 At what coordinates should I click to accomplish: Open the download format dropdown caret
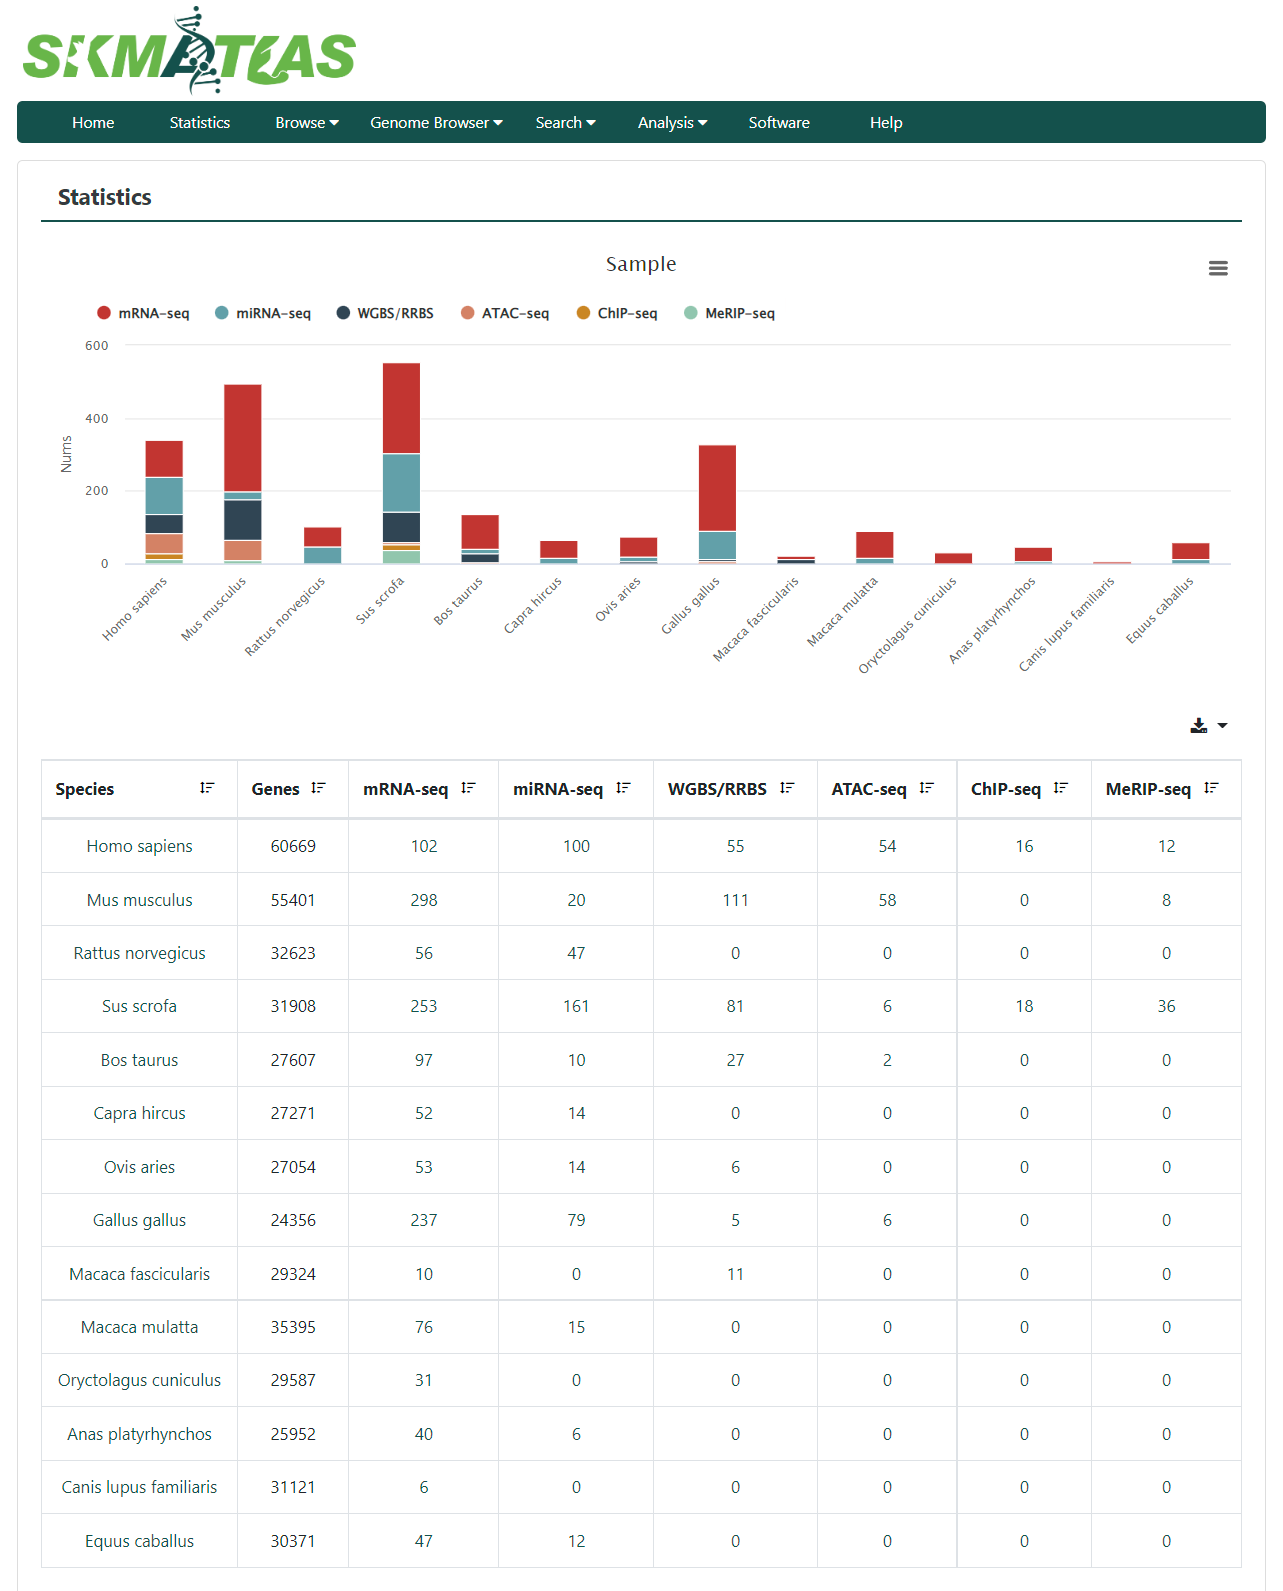pyautogui.click(x=1222, y=726)
